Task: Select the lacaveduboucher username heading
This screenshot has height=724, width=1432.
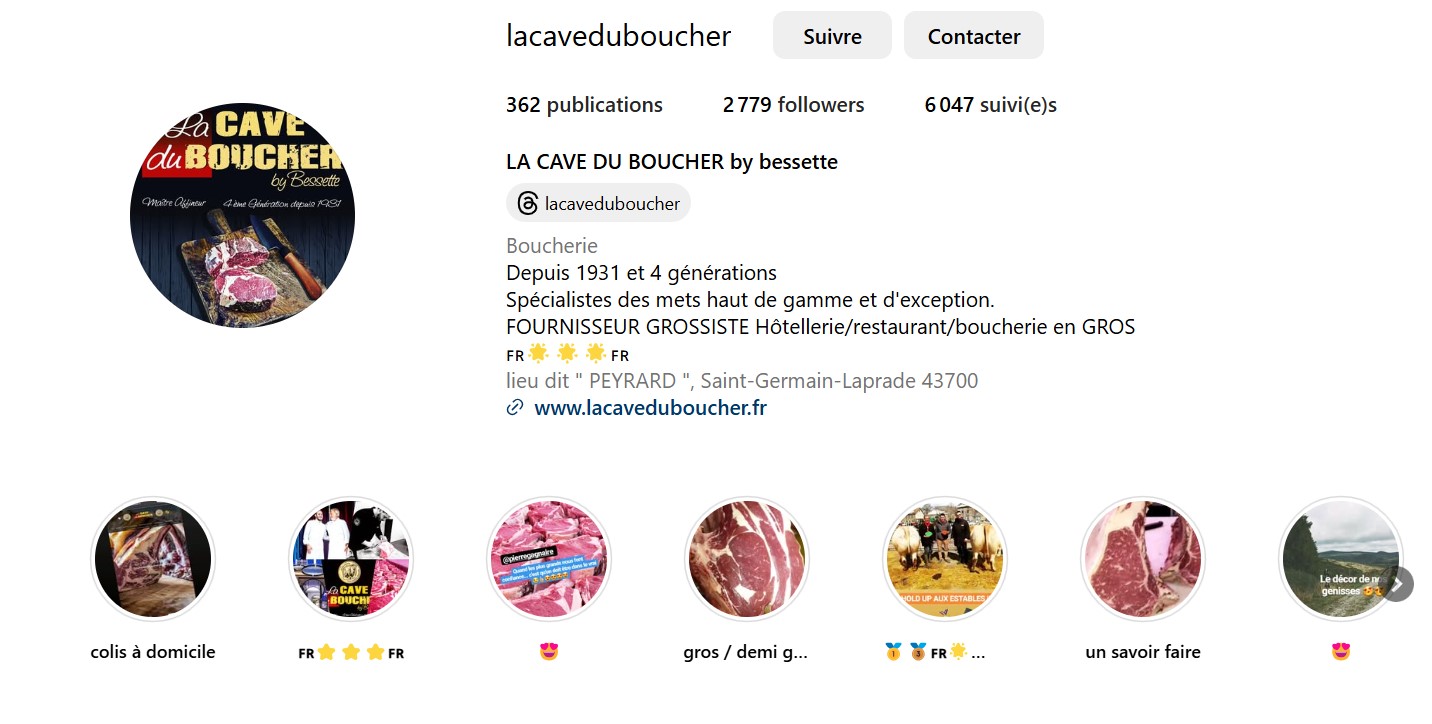Action: click(x=619, y=36)
